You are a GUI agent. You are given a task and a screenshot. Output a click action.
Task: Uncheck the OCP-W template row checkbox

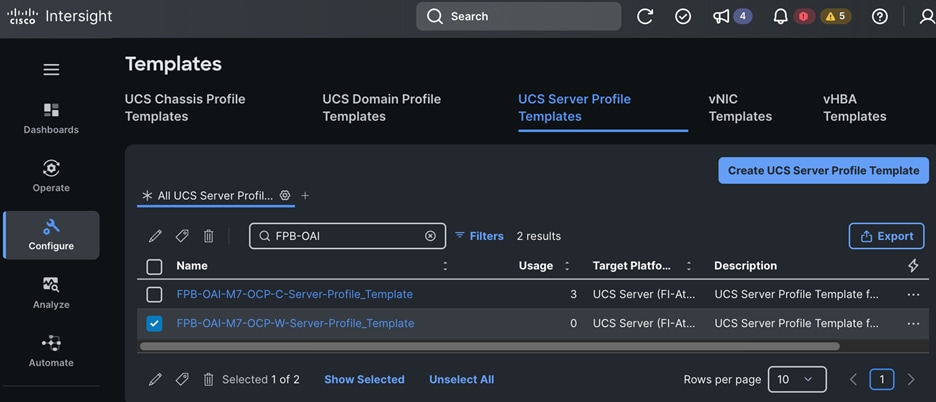tap(154, 324)
